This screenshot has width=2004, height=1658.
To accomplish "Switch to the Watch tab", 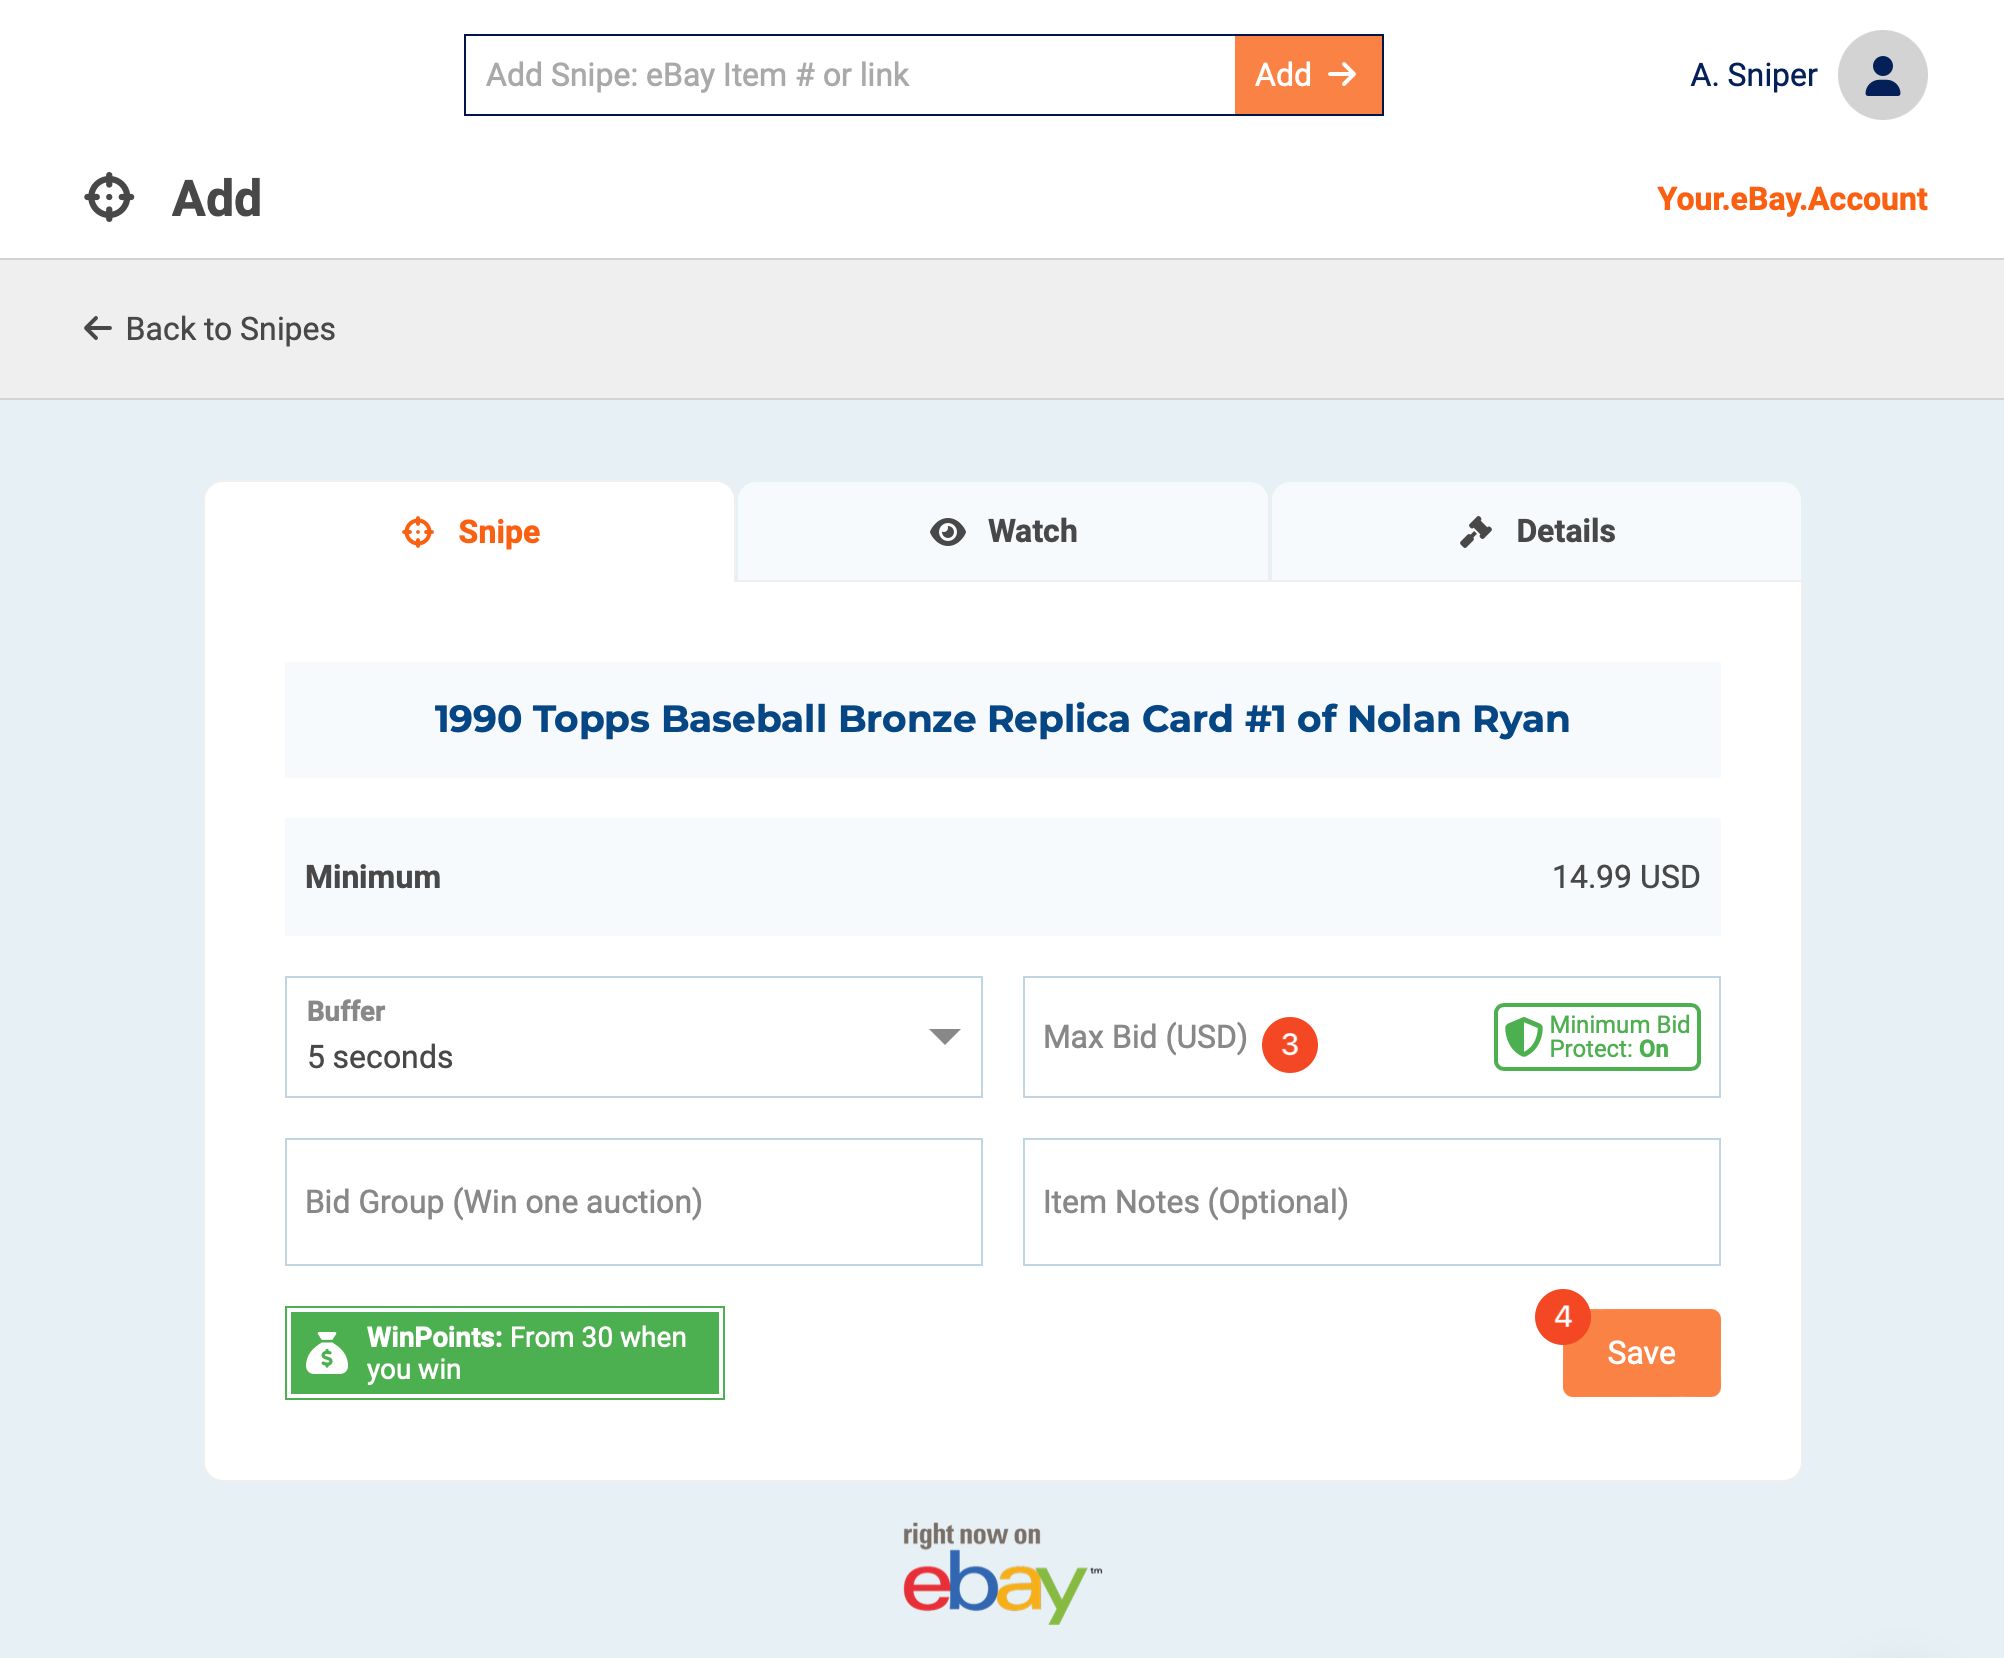I will click(x=1002, y=531).
